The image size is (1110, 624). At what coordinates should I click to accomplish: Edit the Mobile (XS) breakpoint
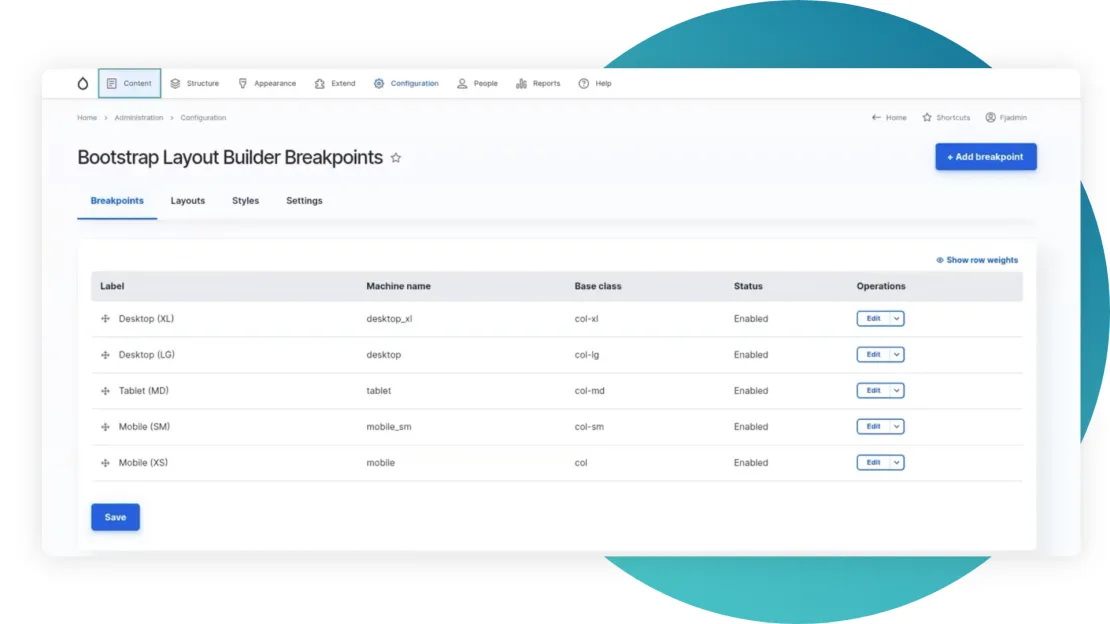tap(874, 463)
